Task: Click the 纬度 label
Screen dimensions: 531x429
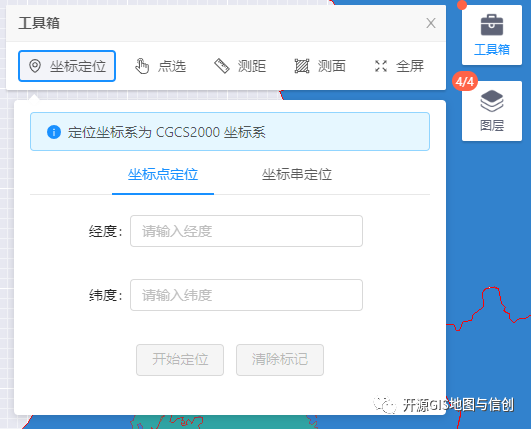Action: pos(105,295)
